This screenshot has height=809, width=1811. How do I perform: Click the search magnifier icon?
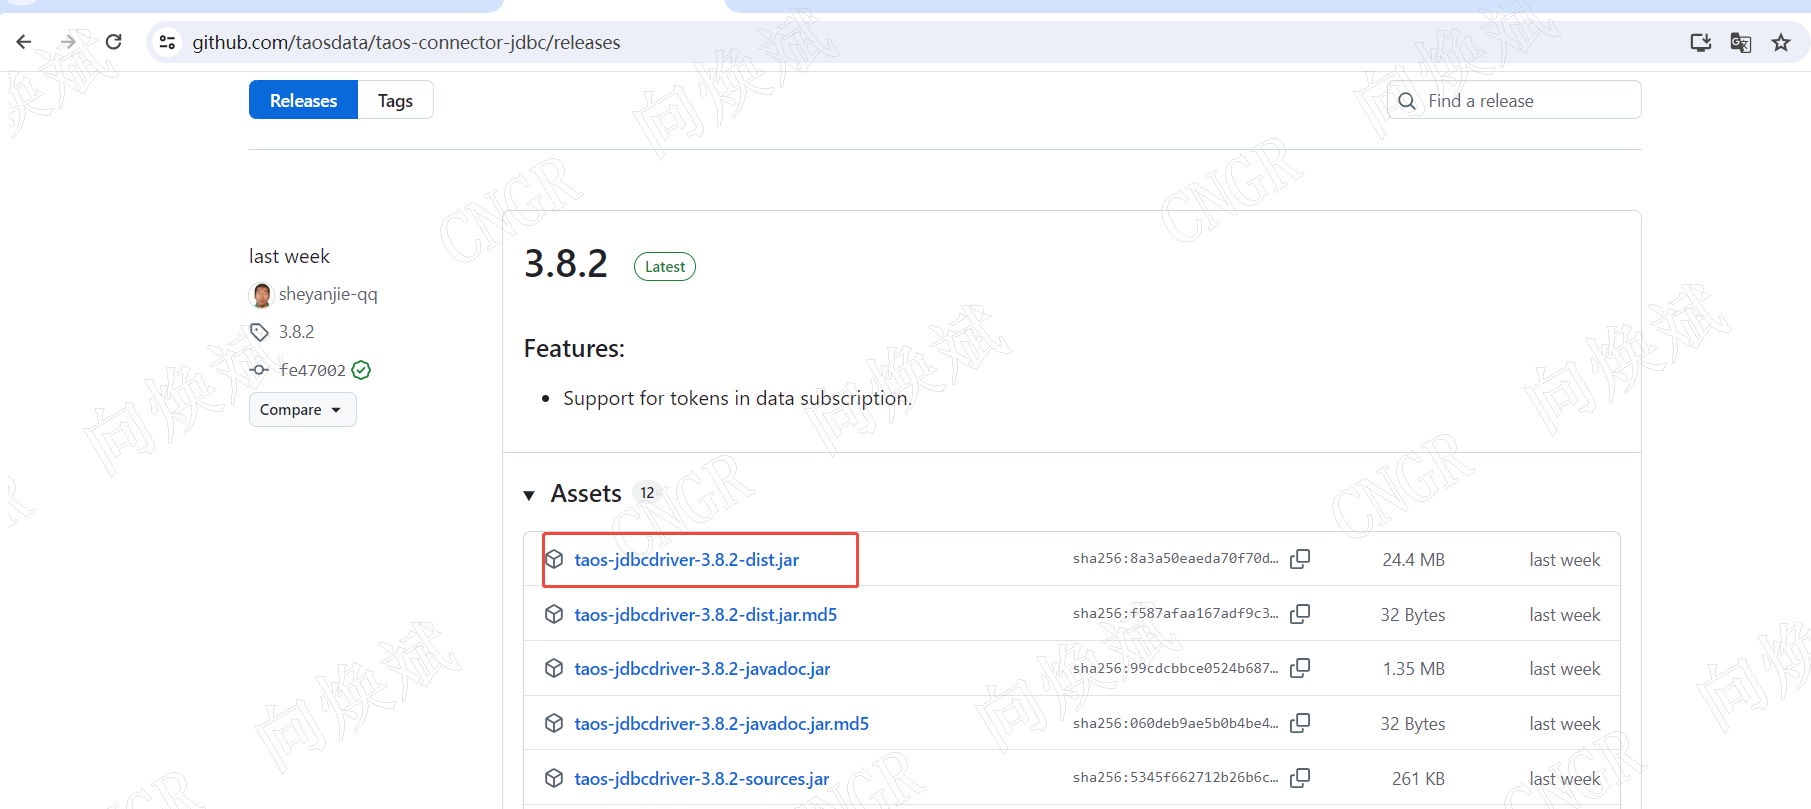[x=1407, y=101]
